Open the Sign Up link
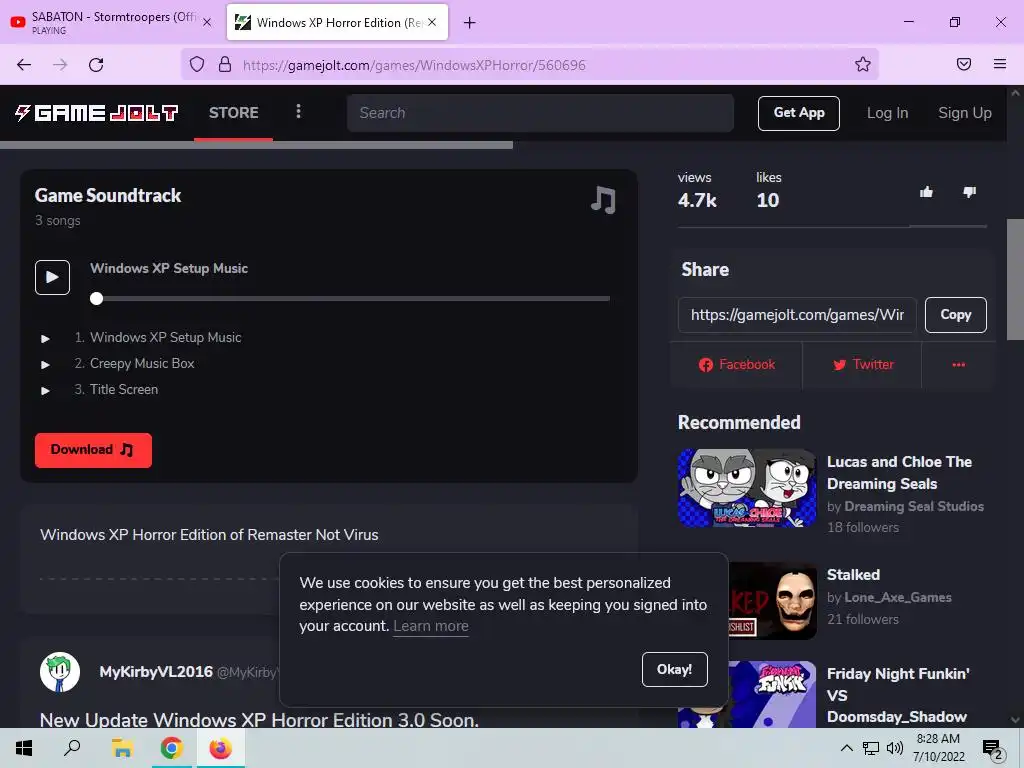Screen dimensions: 1024x768 (x=965, y=113)
